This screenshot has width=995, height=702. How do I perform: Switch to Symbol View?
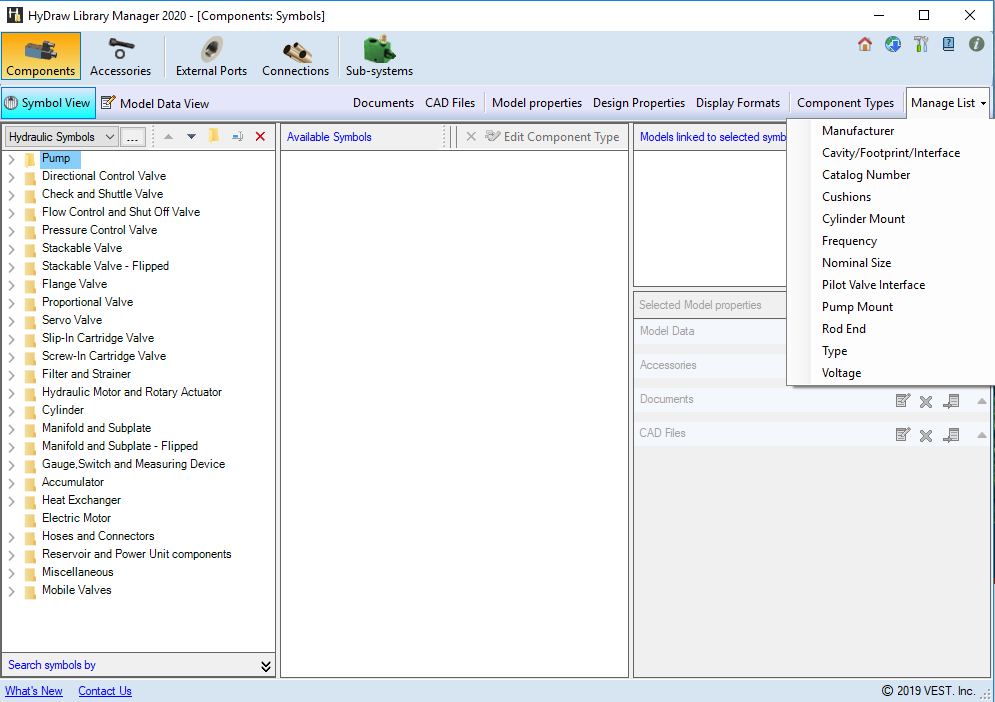tap(48, 103)
